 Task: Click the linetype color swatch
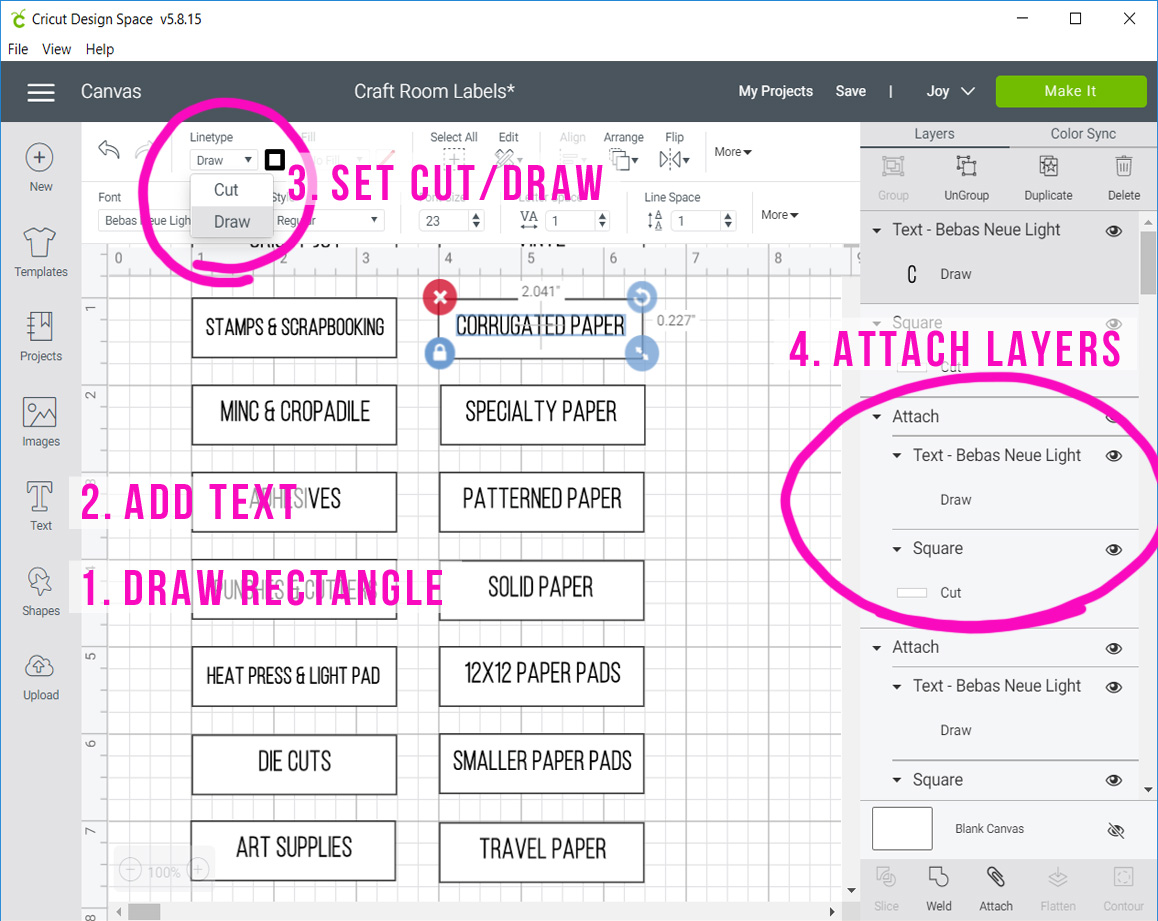click(x=275, y=160)
